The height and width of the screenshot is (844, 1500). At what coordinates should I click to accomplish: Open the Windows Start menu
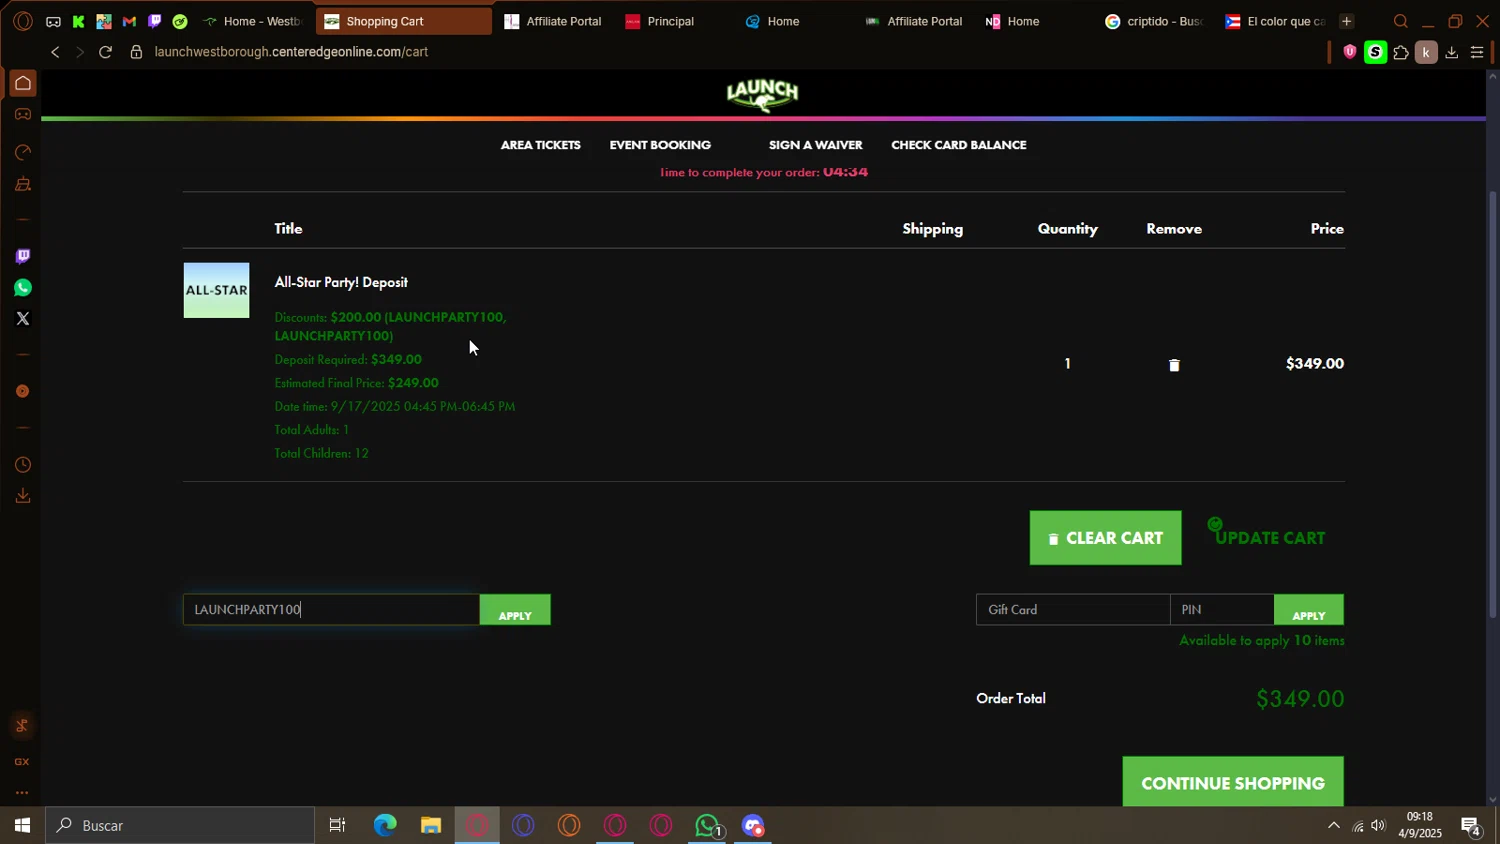click(22, 826)
